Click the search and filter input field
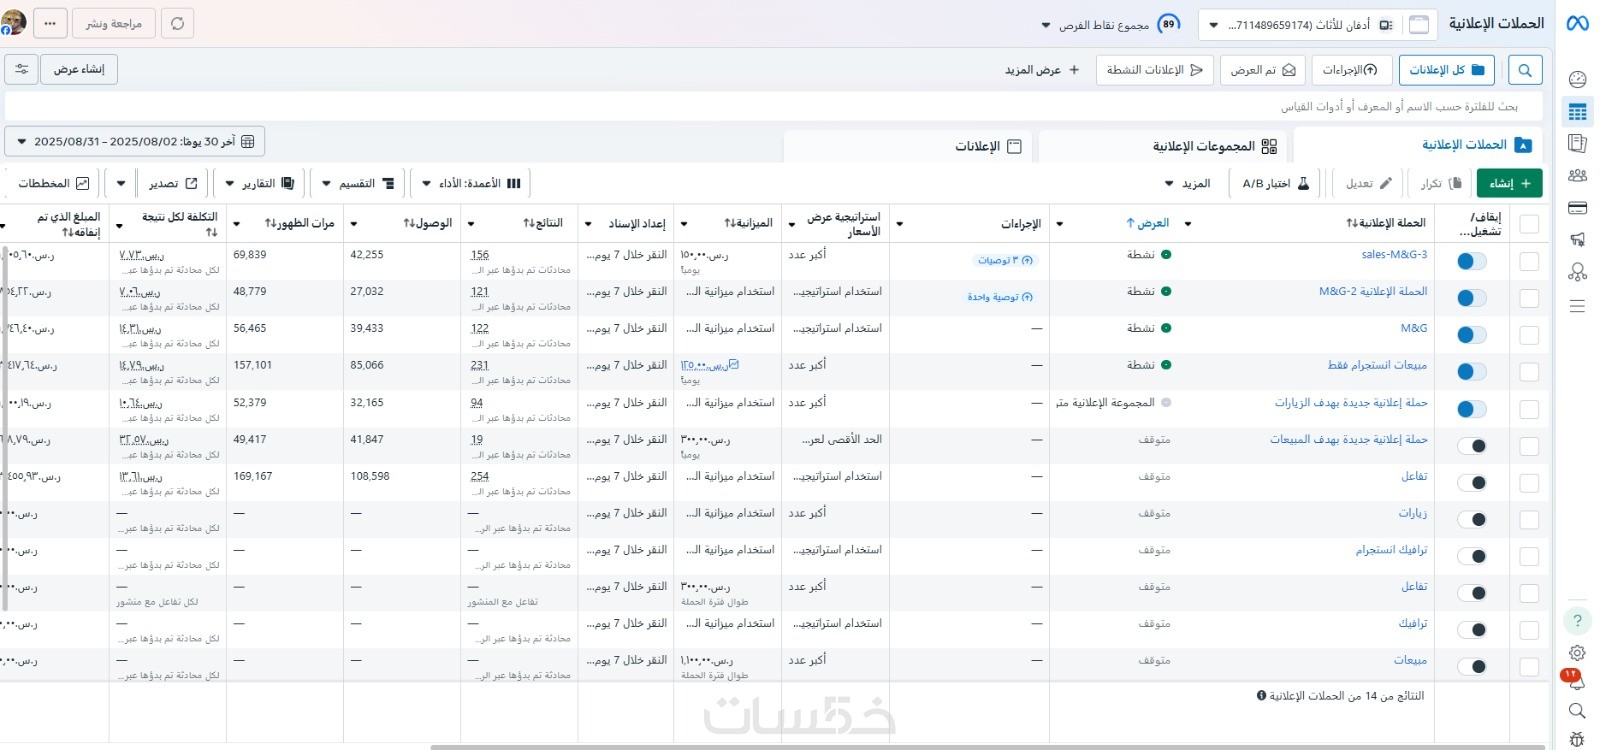Image resolution: width=1600 pixels, height=750 pixels. [774, 106]
